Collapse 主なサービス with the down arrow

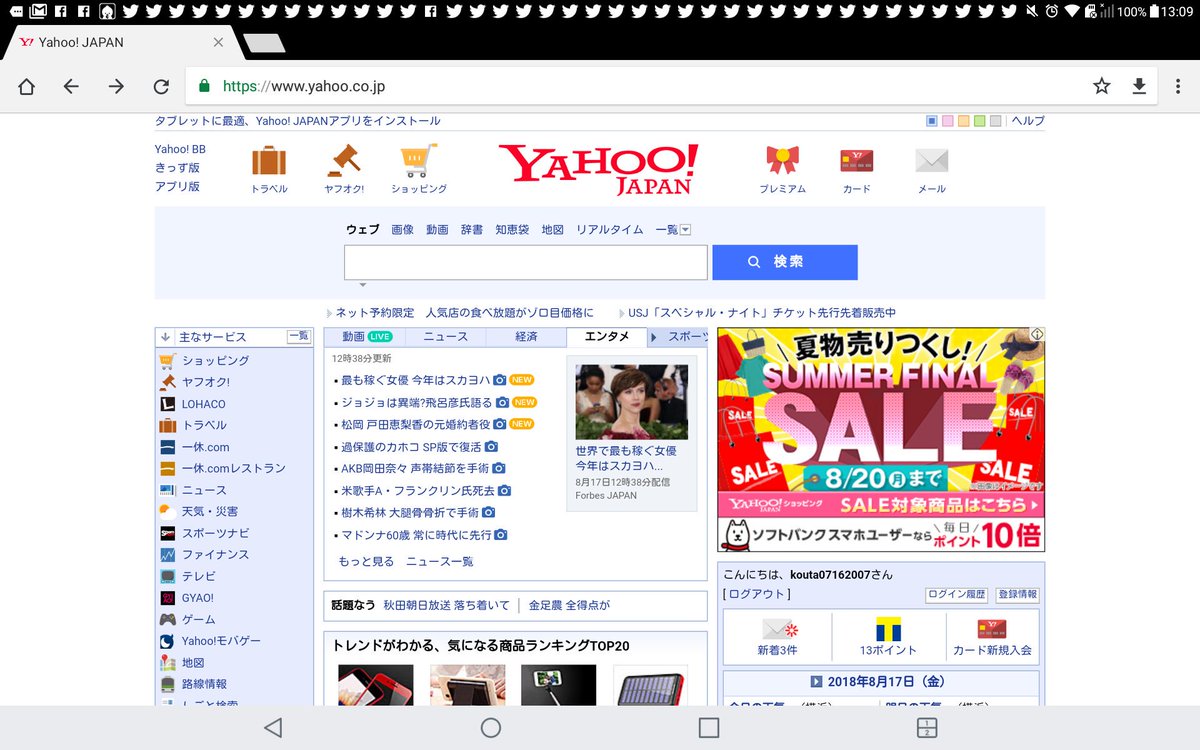click(x=166, y=337)
